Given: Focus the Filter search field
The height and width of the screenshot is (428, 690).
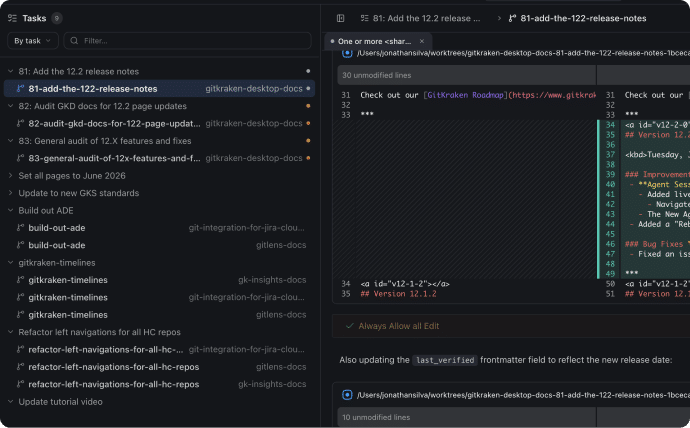Looking at the screenshot, I should [188, 40].
